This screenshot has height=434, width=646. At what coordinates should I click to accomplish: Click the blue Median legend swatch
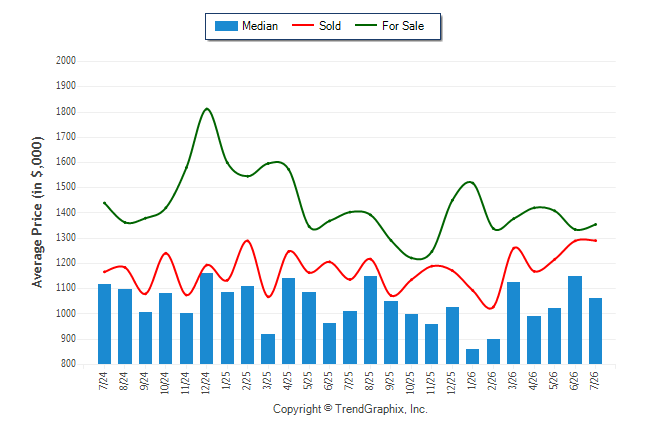[226, 26]
